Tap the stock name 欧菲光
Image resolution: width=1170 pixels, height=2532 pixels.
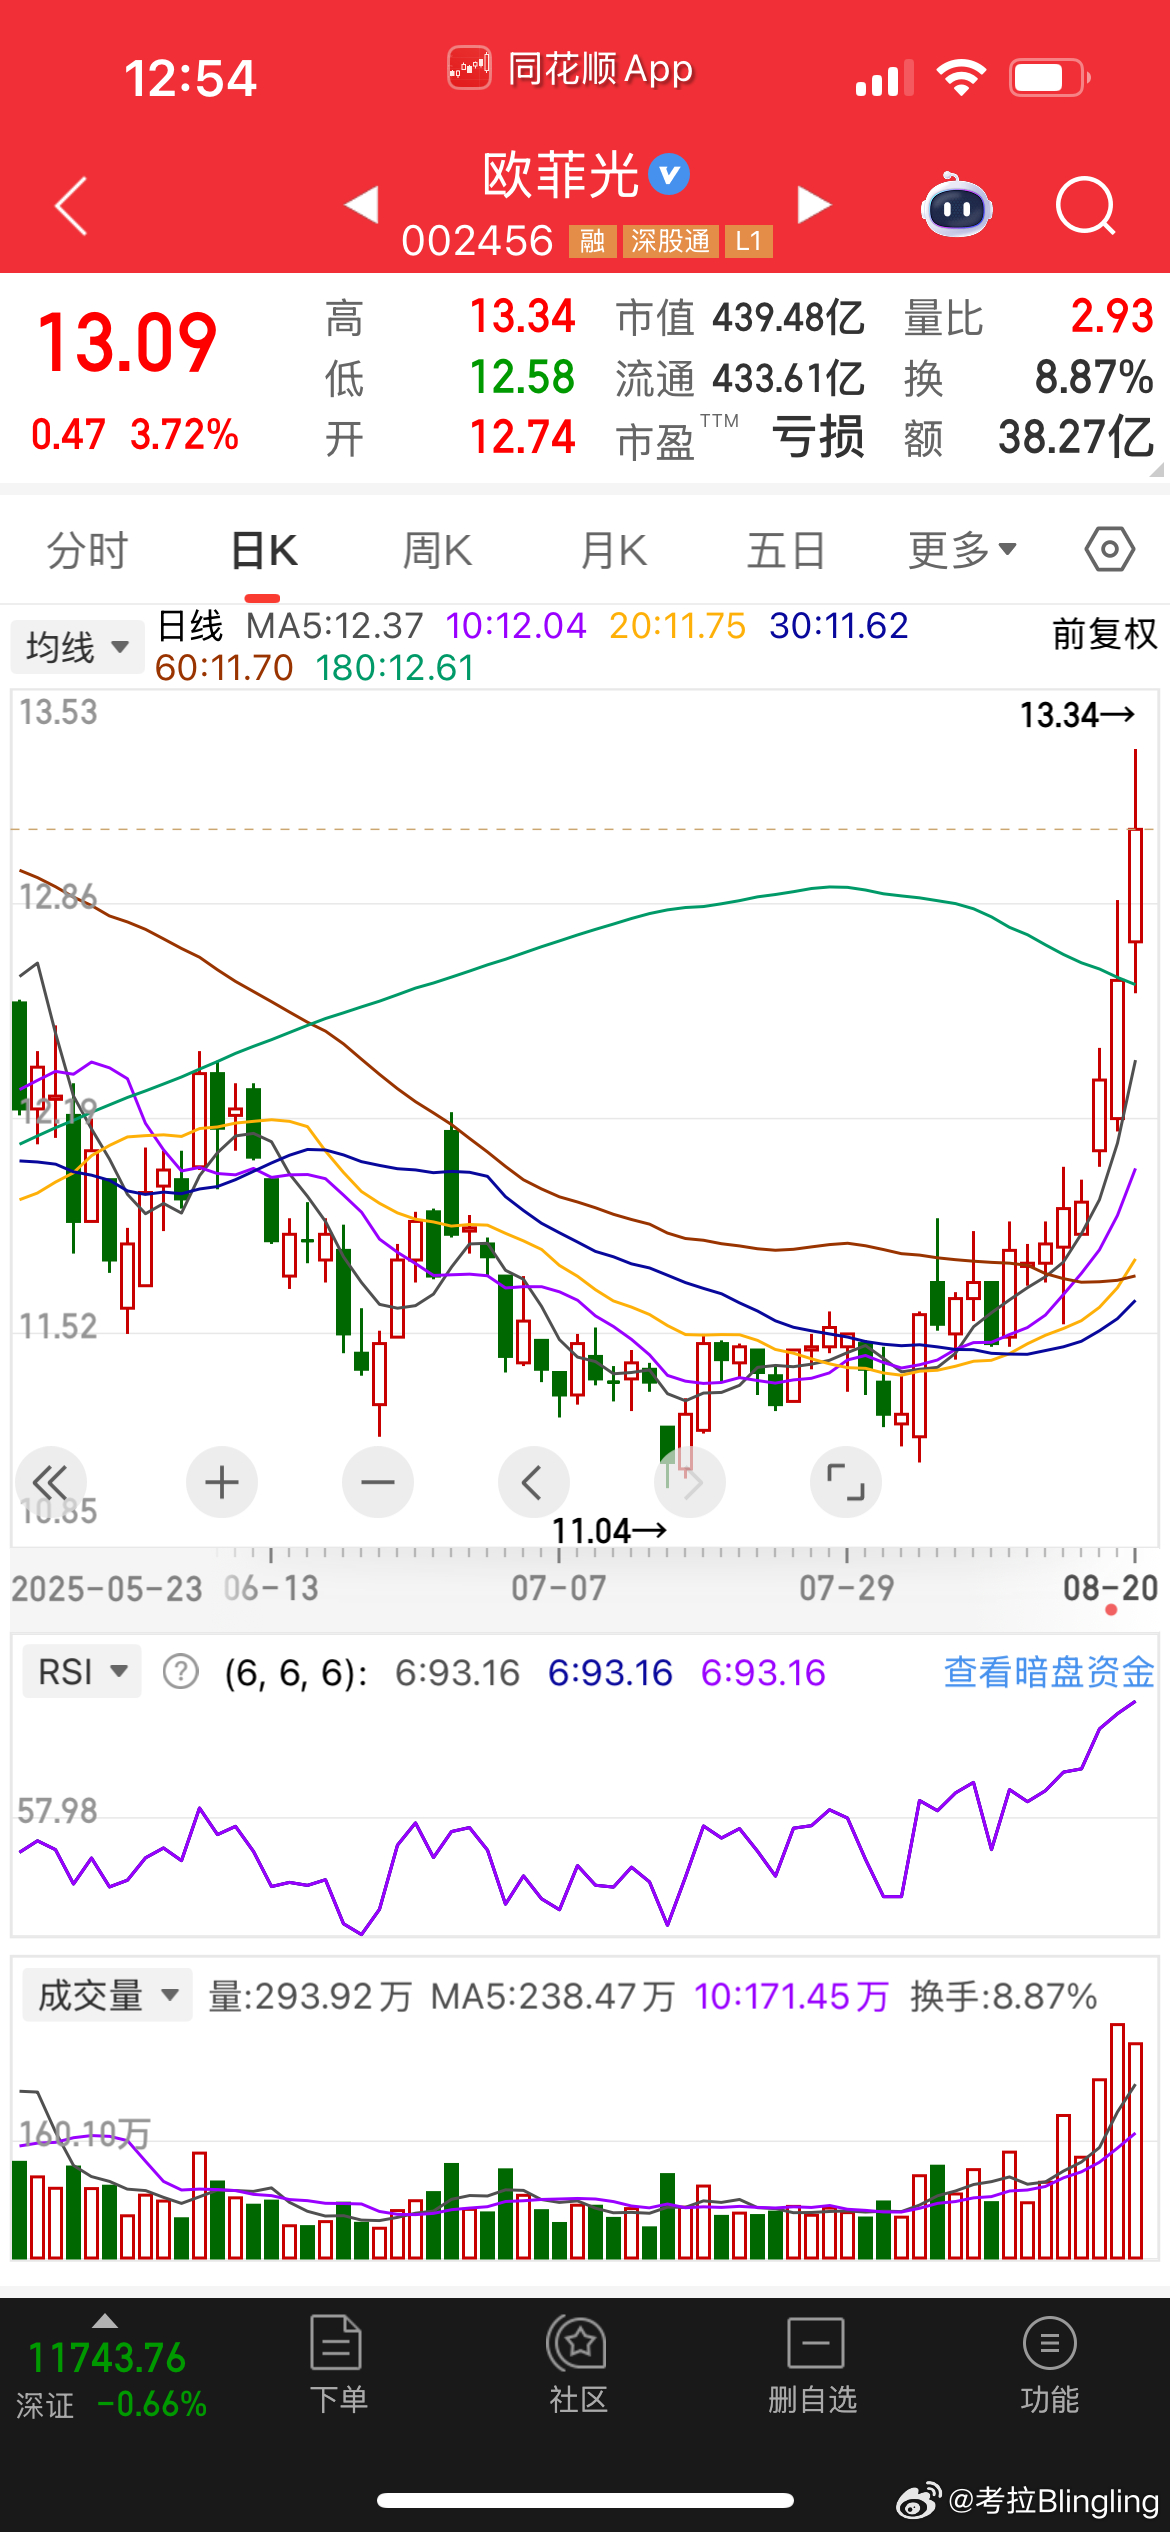pyautogui.click(x=560, y=175)
